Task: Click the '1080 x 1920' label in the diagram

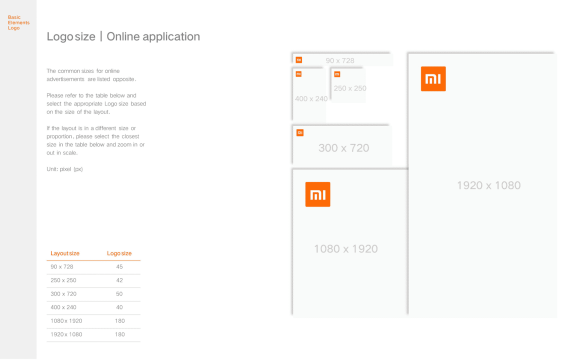Action: tap(346, 249)
